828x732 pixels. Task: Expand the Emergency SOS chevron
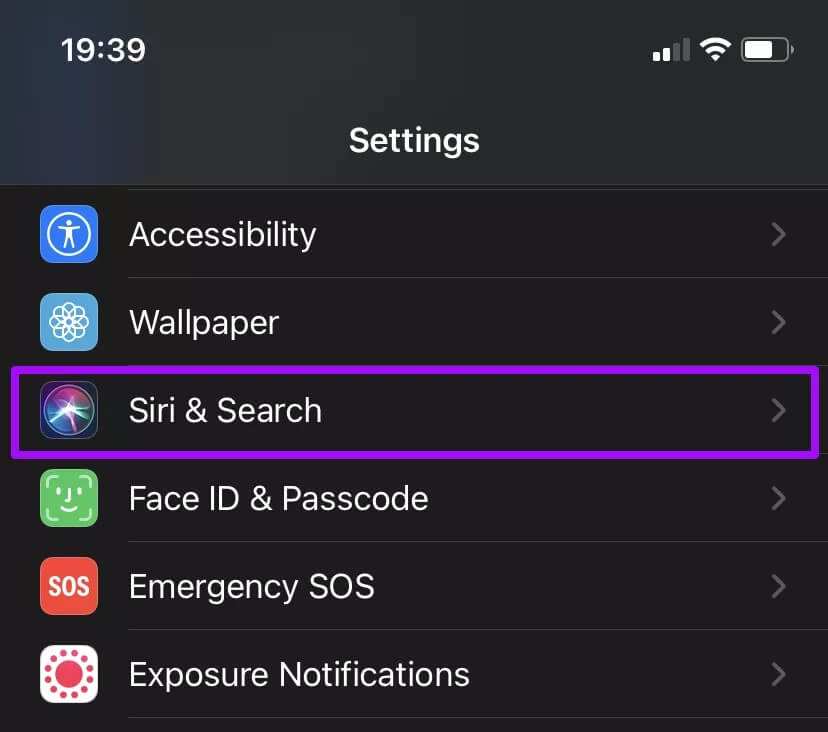pos(779,586)
